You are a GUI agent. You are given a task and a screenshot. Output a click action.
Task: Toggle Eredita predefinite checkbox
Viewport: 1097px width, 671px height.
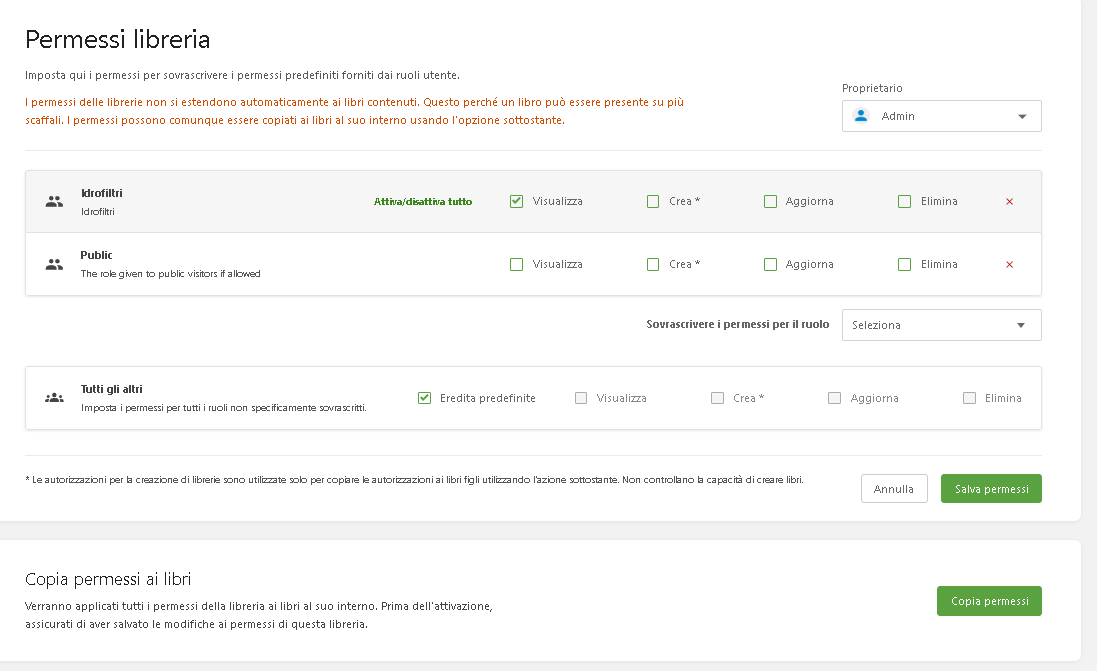tap(424, 398)
